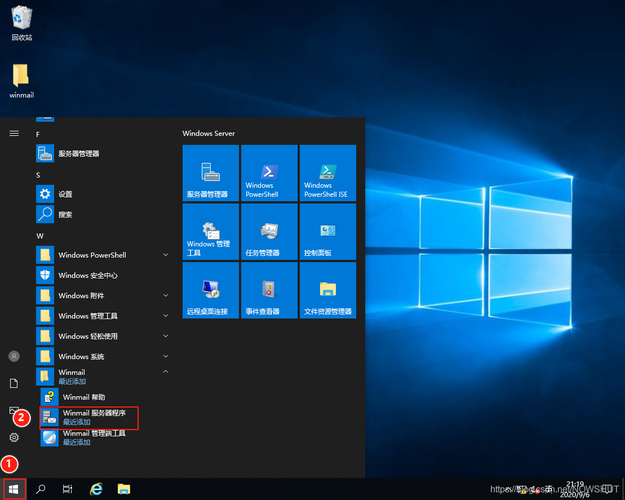Click the Start button on taskbar
Image resolution: width=625 pixels, height=500 pixels.
point(14,489)
